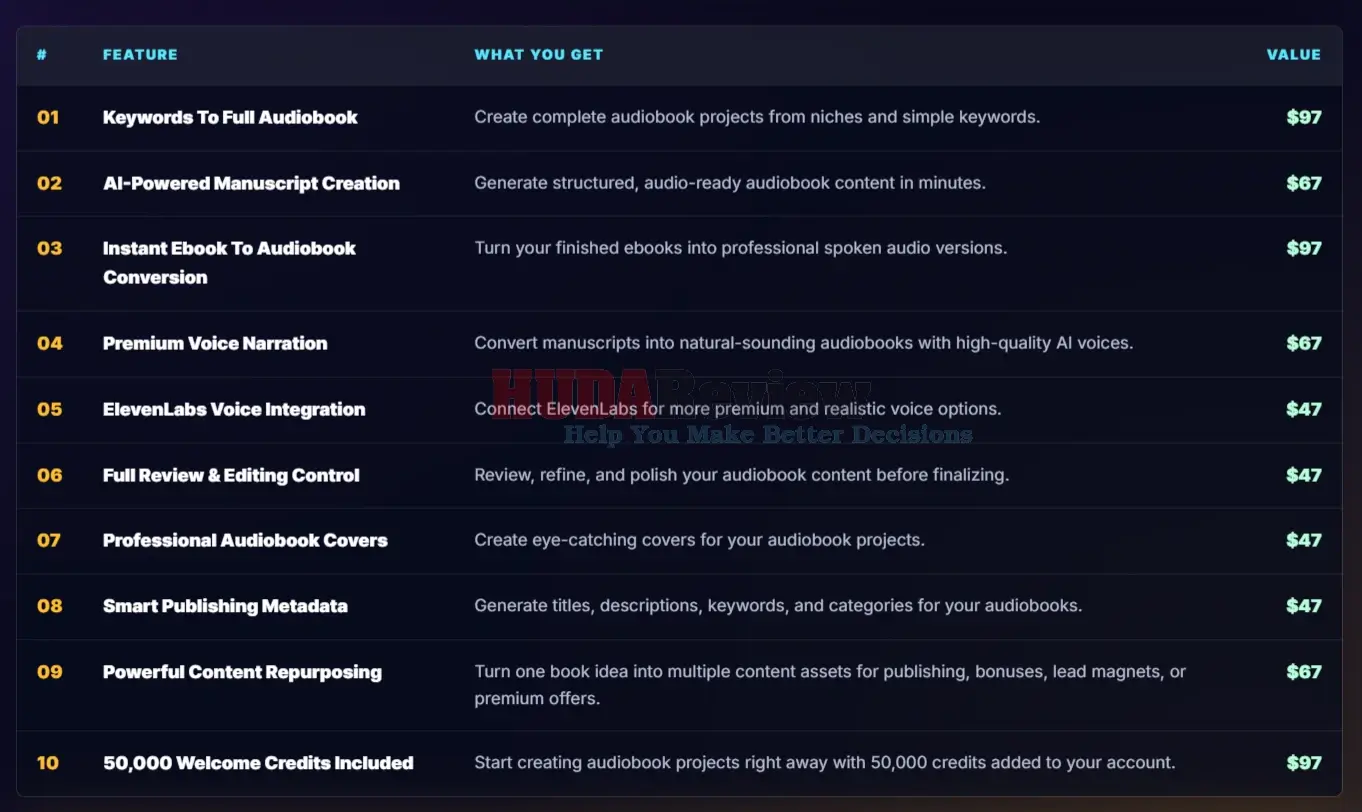Image resolution: width=1362 pixels, height=812 pixels.
Task: Click the $47 value for Full Review & Editing Control
Action: coord(1304,475)
